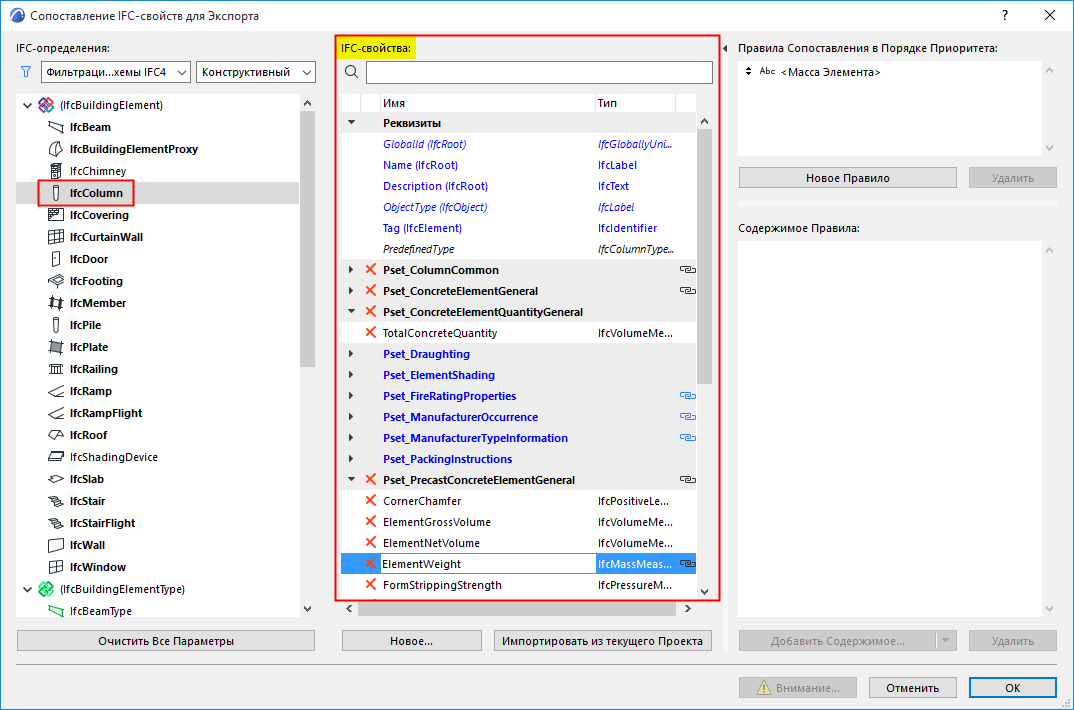Click the IfcSlab icon
1074x710 pixels.
tap(55, 479)
